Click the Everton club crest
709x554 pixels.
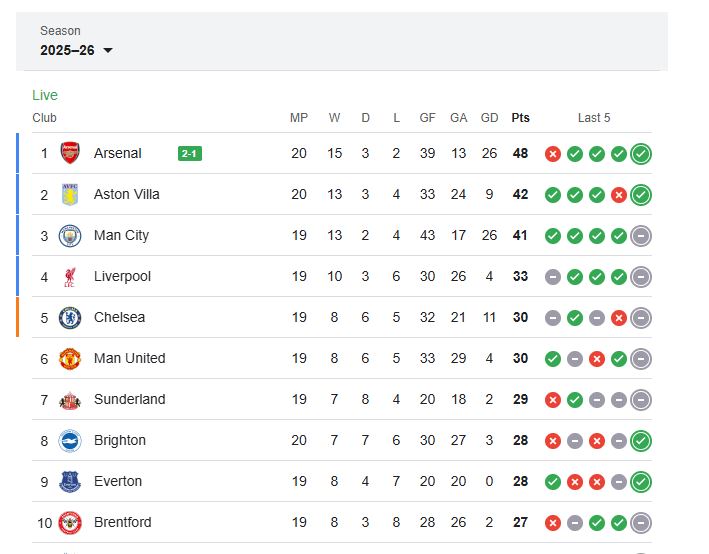tap(70, 481)
